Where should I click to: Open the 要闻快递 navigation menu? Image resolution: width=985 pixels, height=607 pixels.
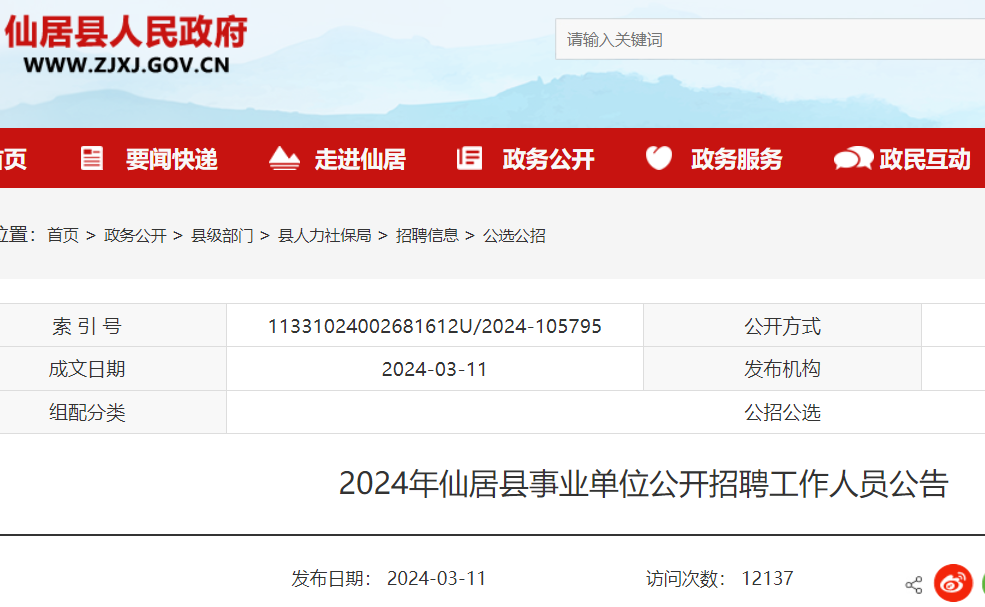(x=171, y=159)
